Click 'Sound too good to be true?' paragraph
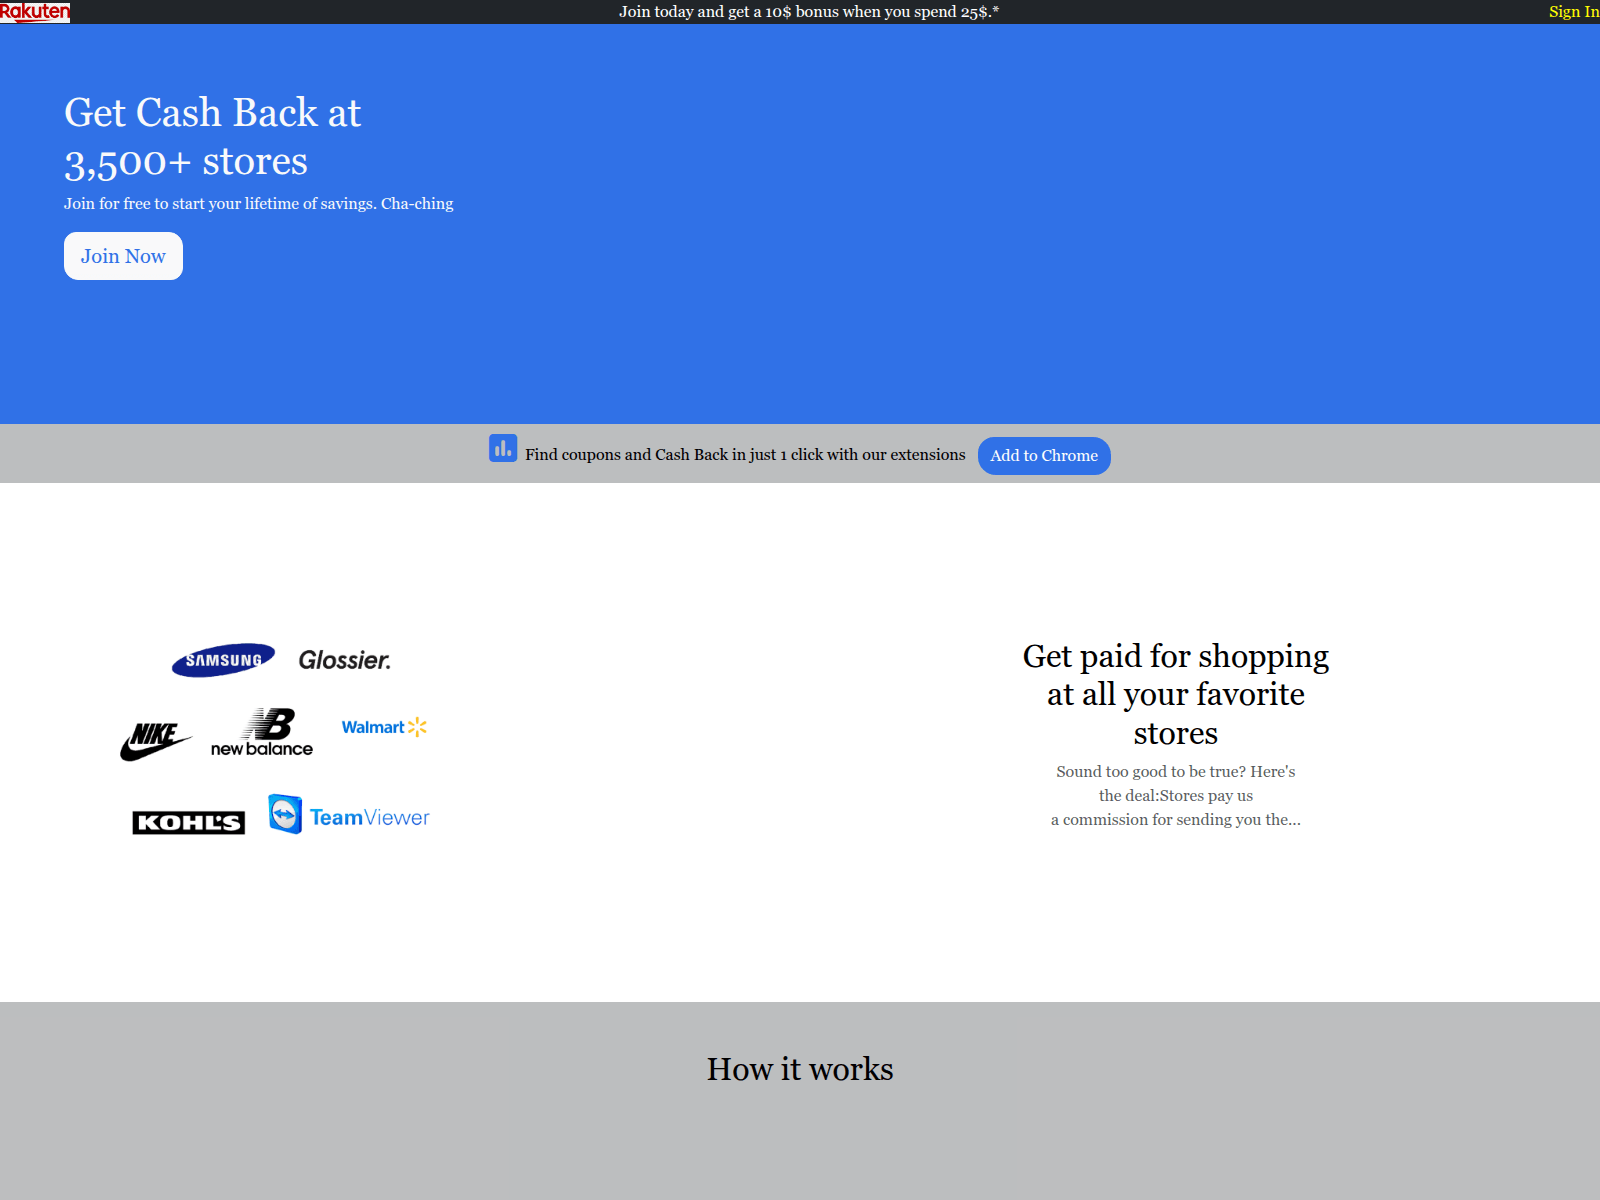The image size is (1600, 1200). (x=1176, y=795)
